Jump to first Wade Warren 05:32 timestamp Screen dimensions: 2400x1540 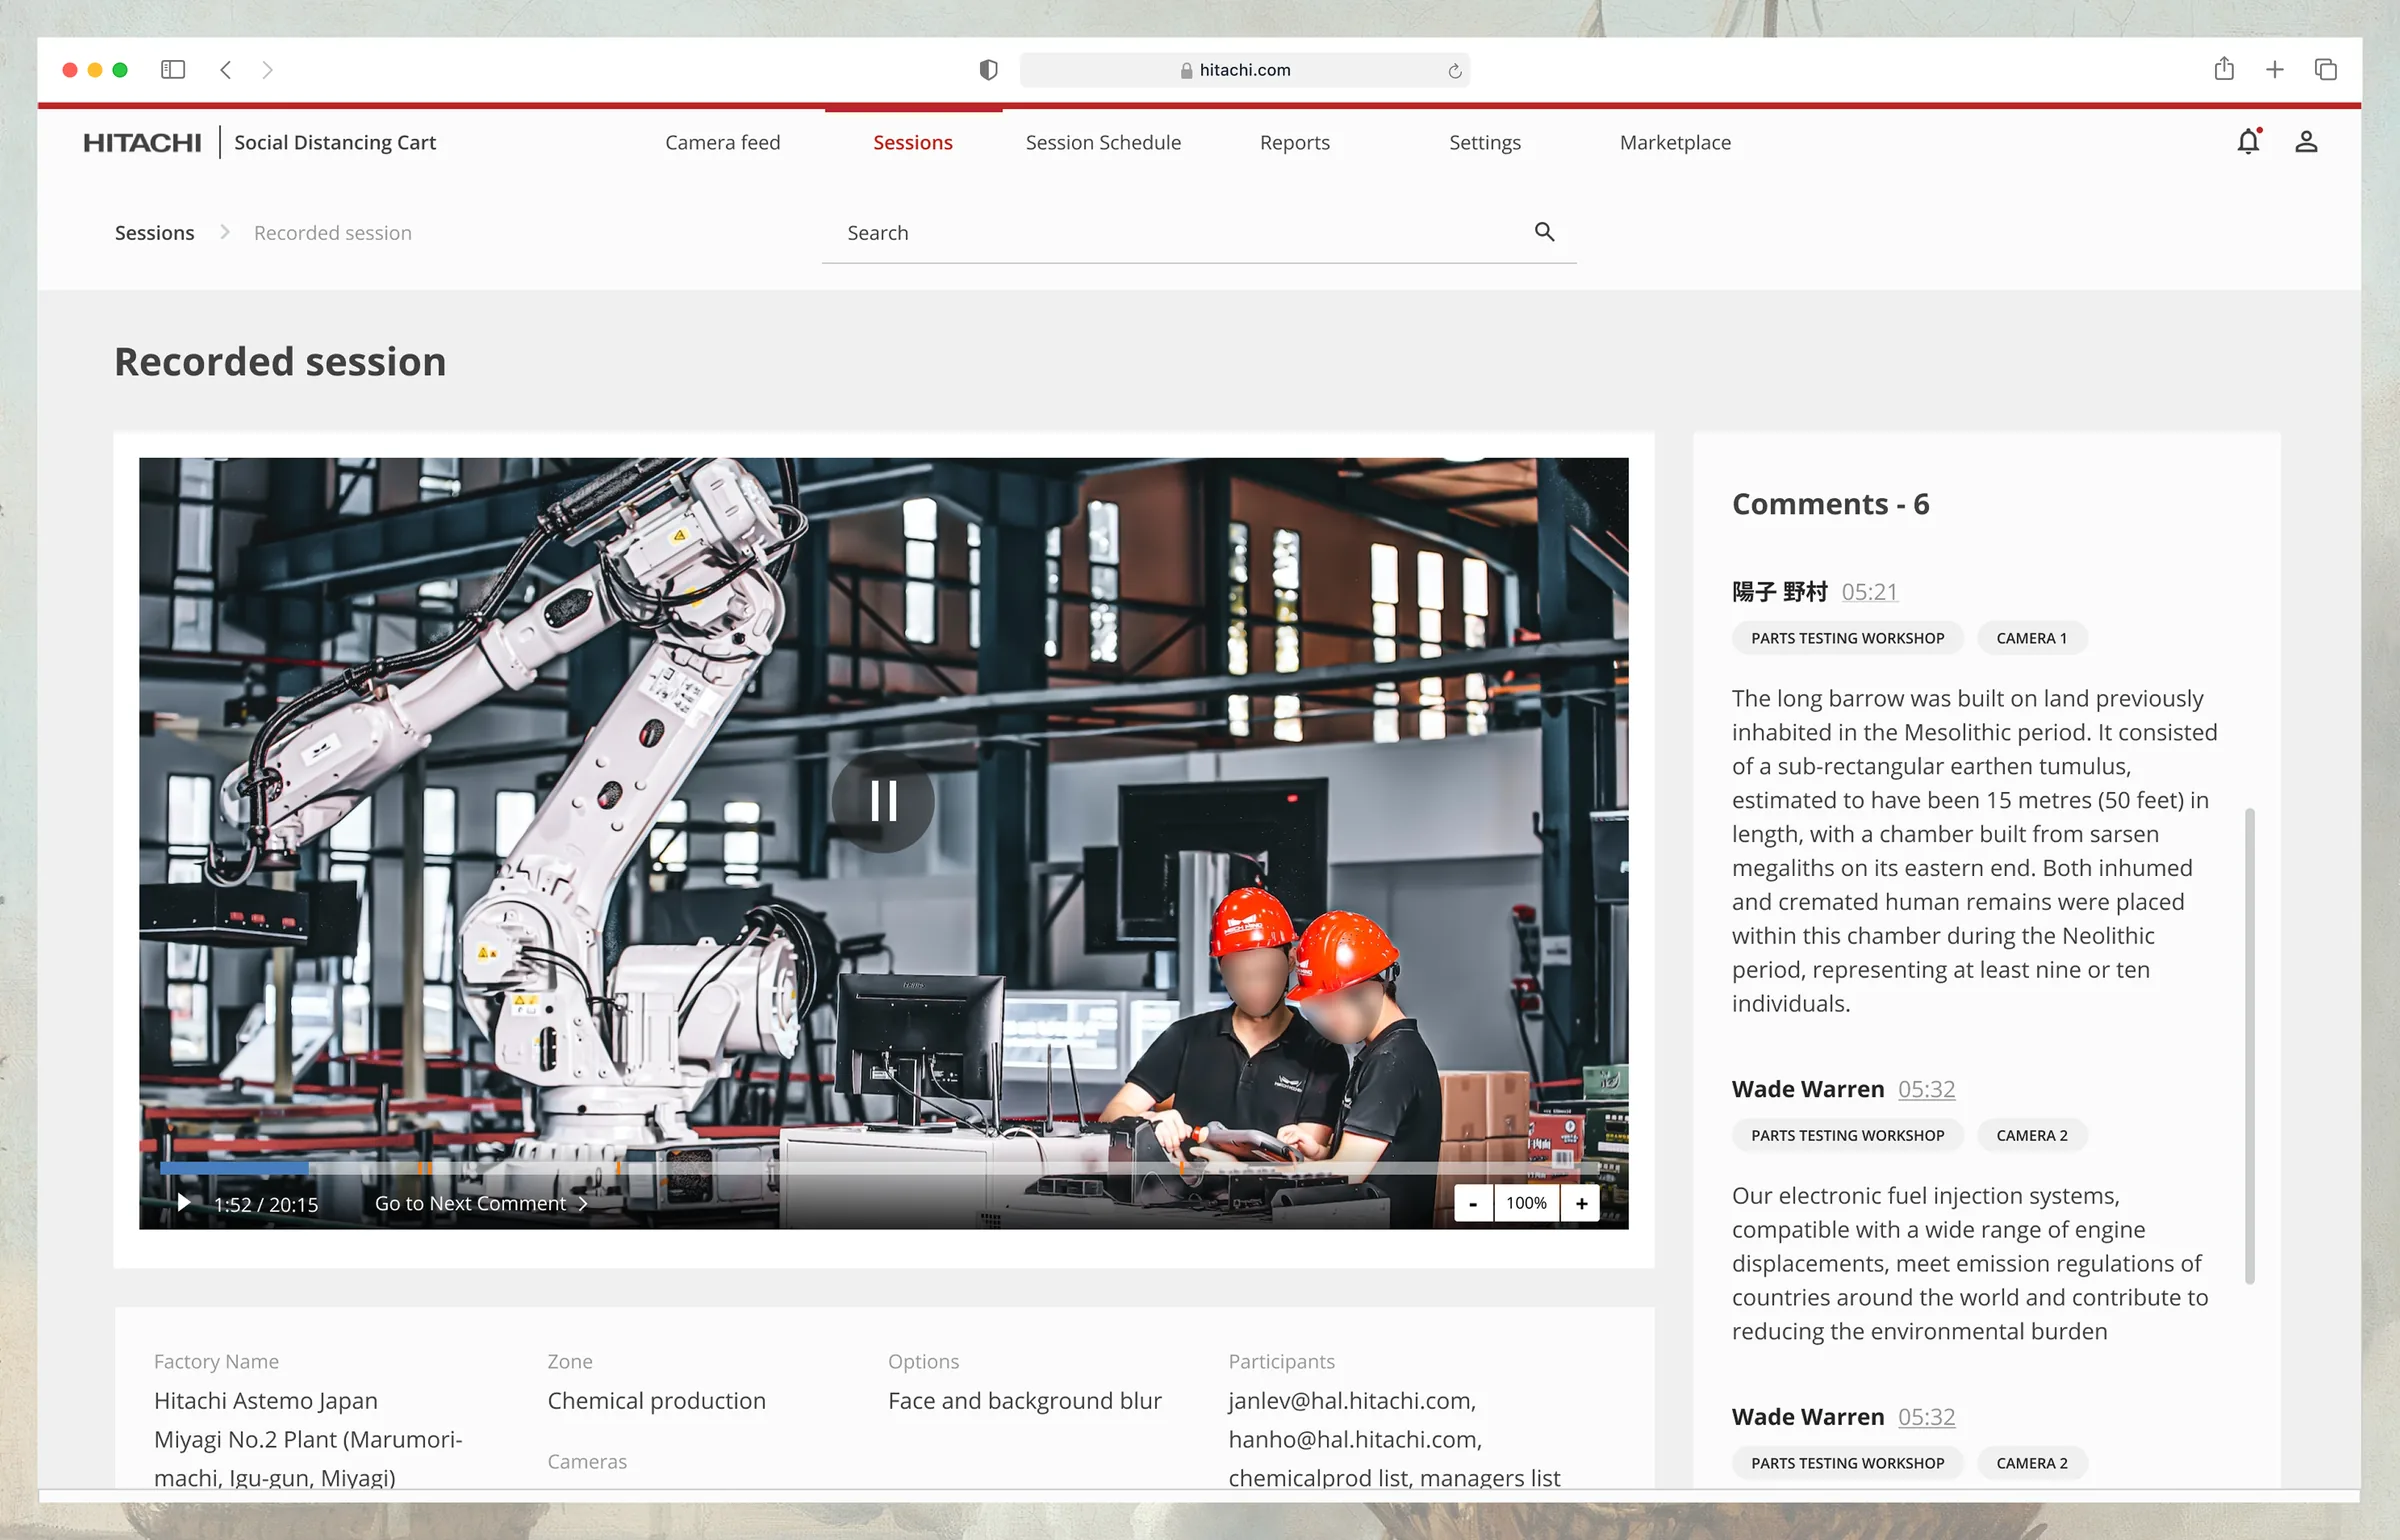[1926, 1089]
